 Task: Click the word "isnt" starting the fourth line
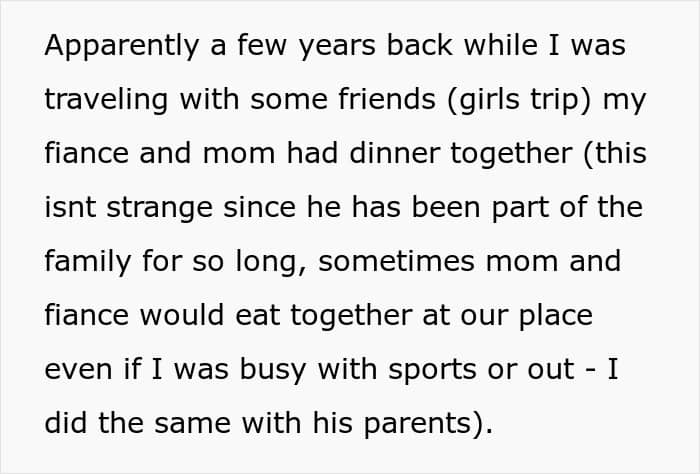coord(70,207)
